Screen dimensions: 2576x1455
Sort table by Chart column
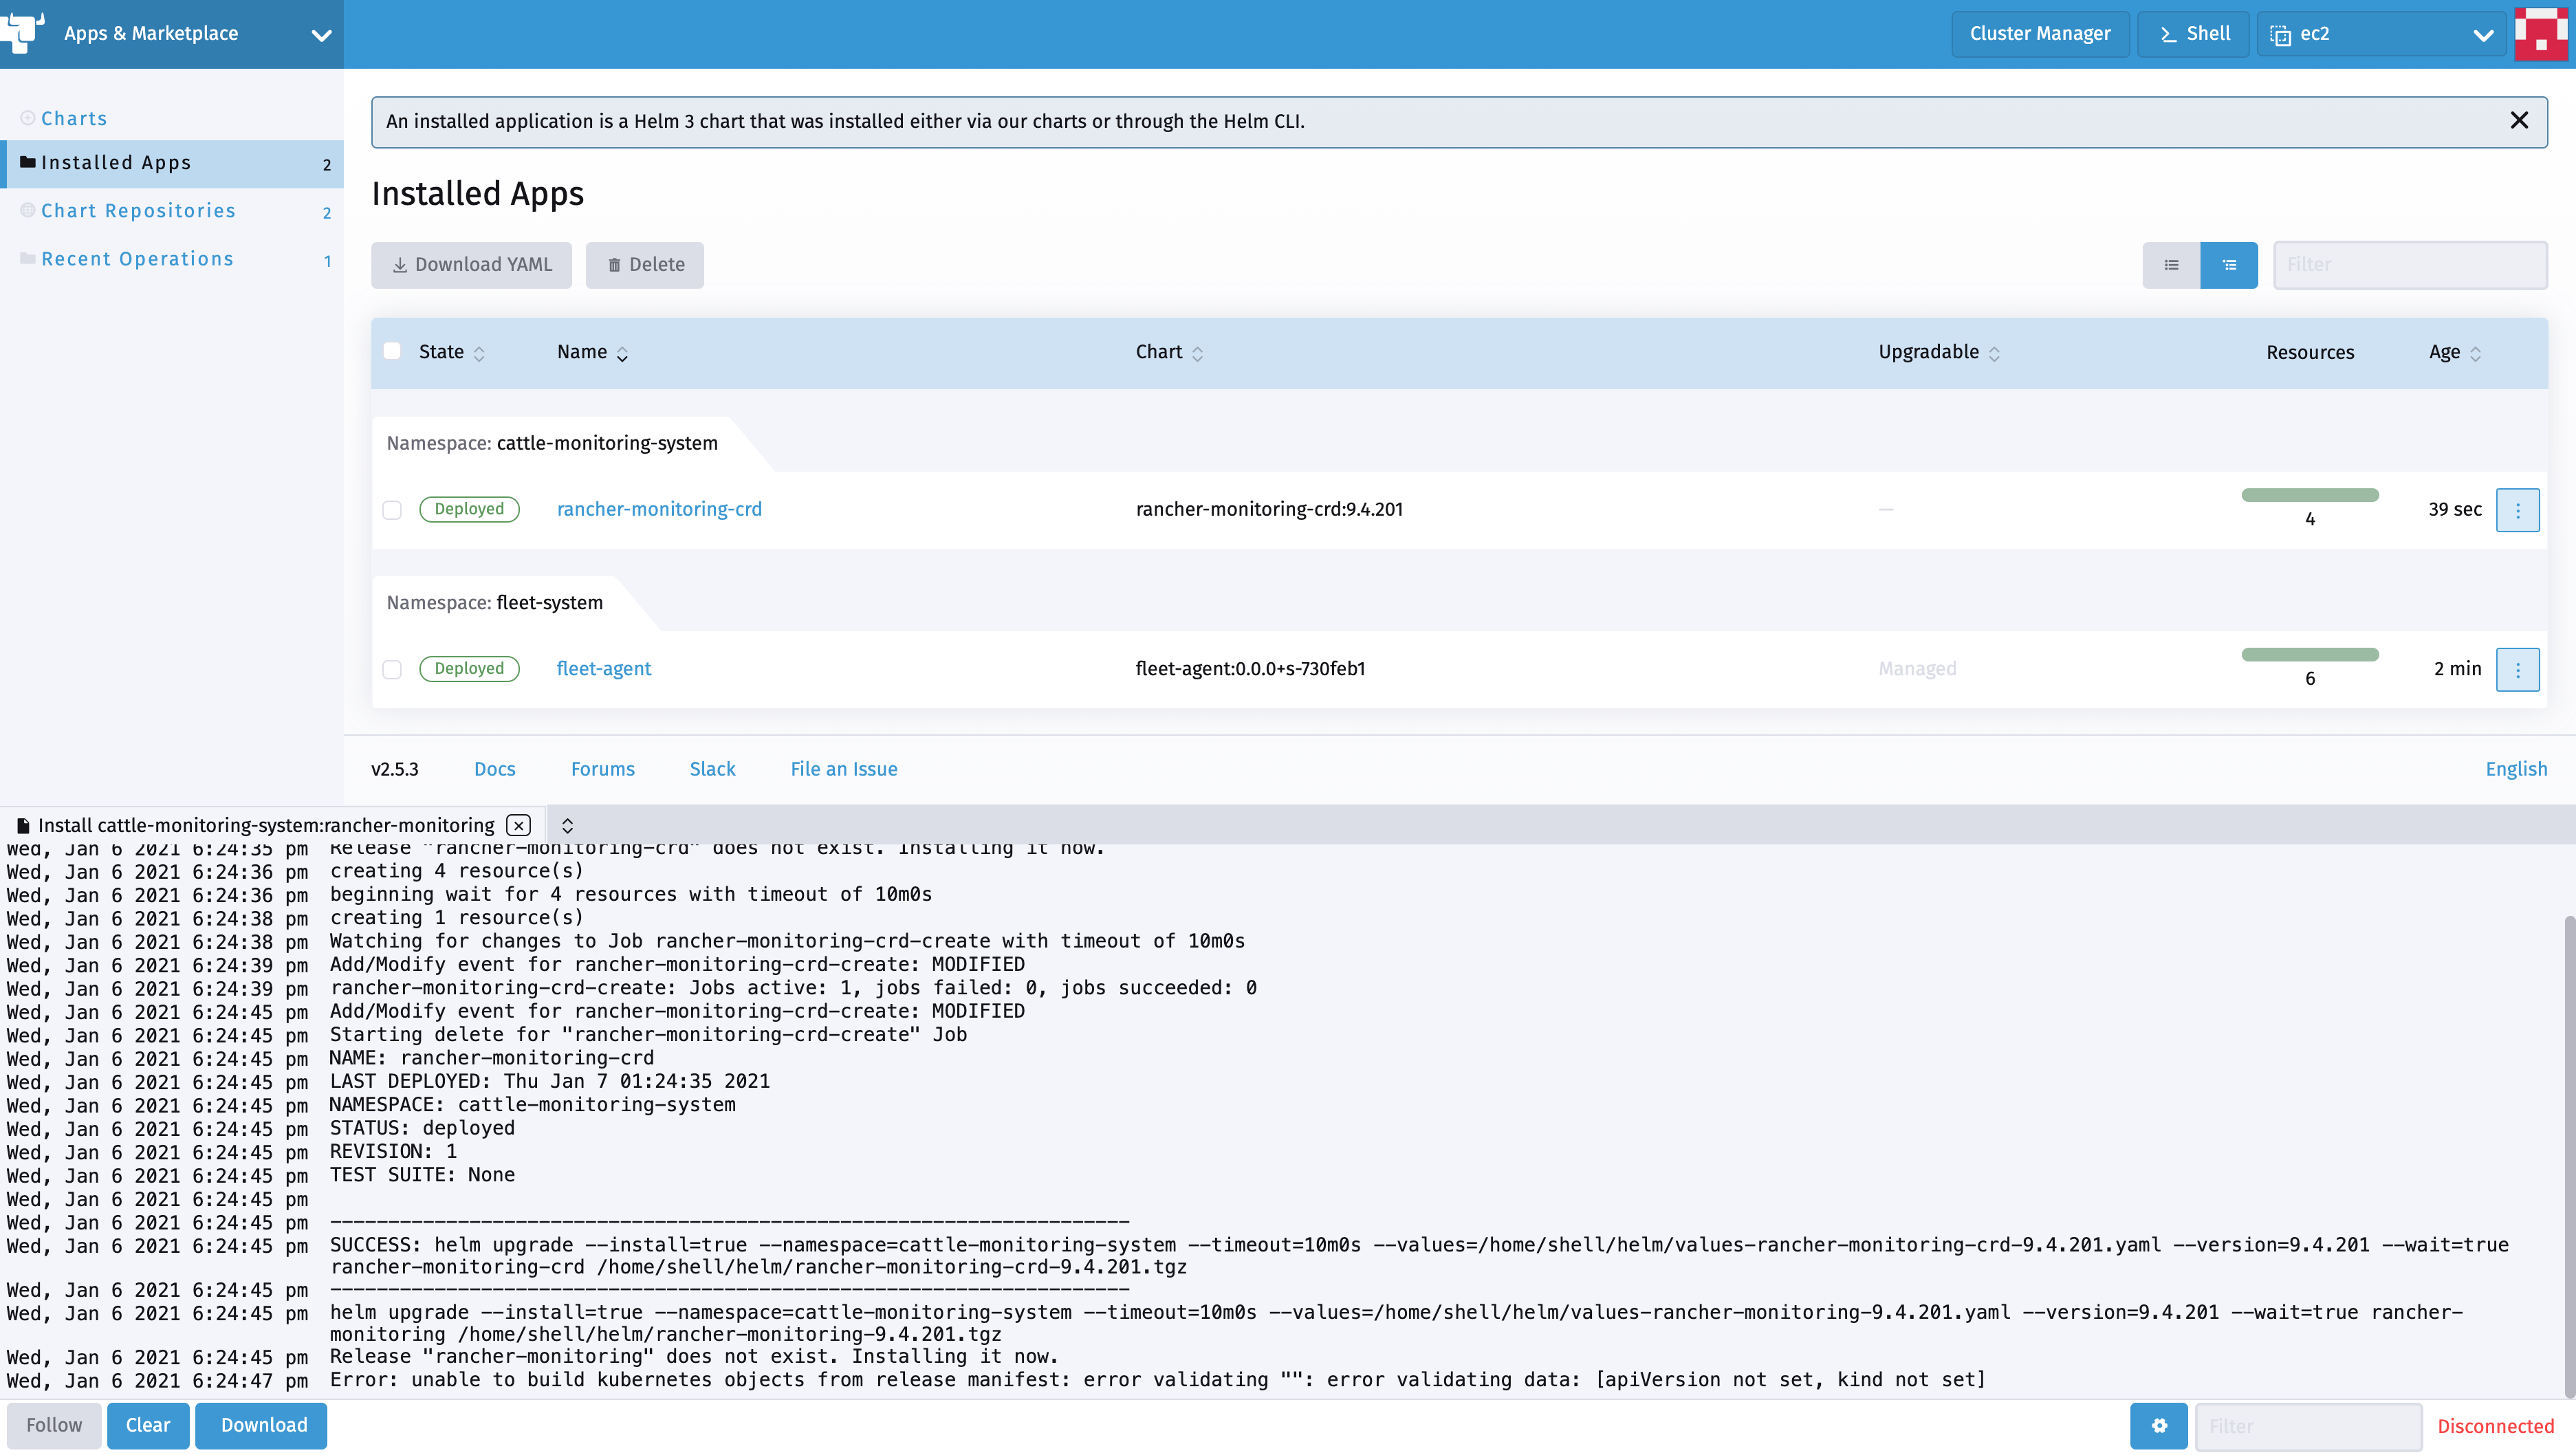point(1169,352)
